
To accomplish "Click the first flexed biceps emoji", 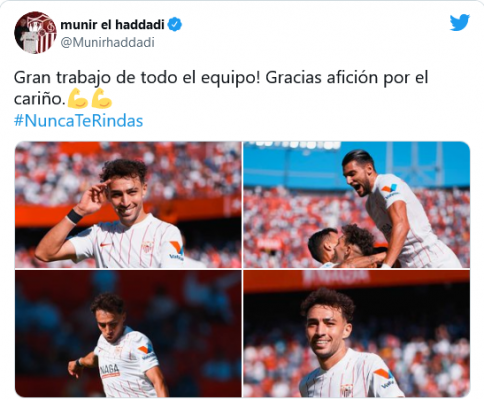I will coord(77,98).
